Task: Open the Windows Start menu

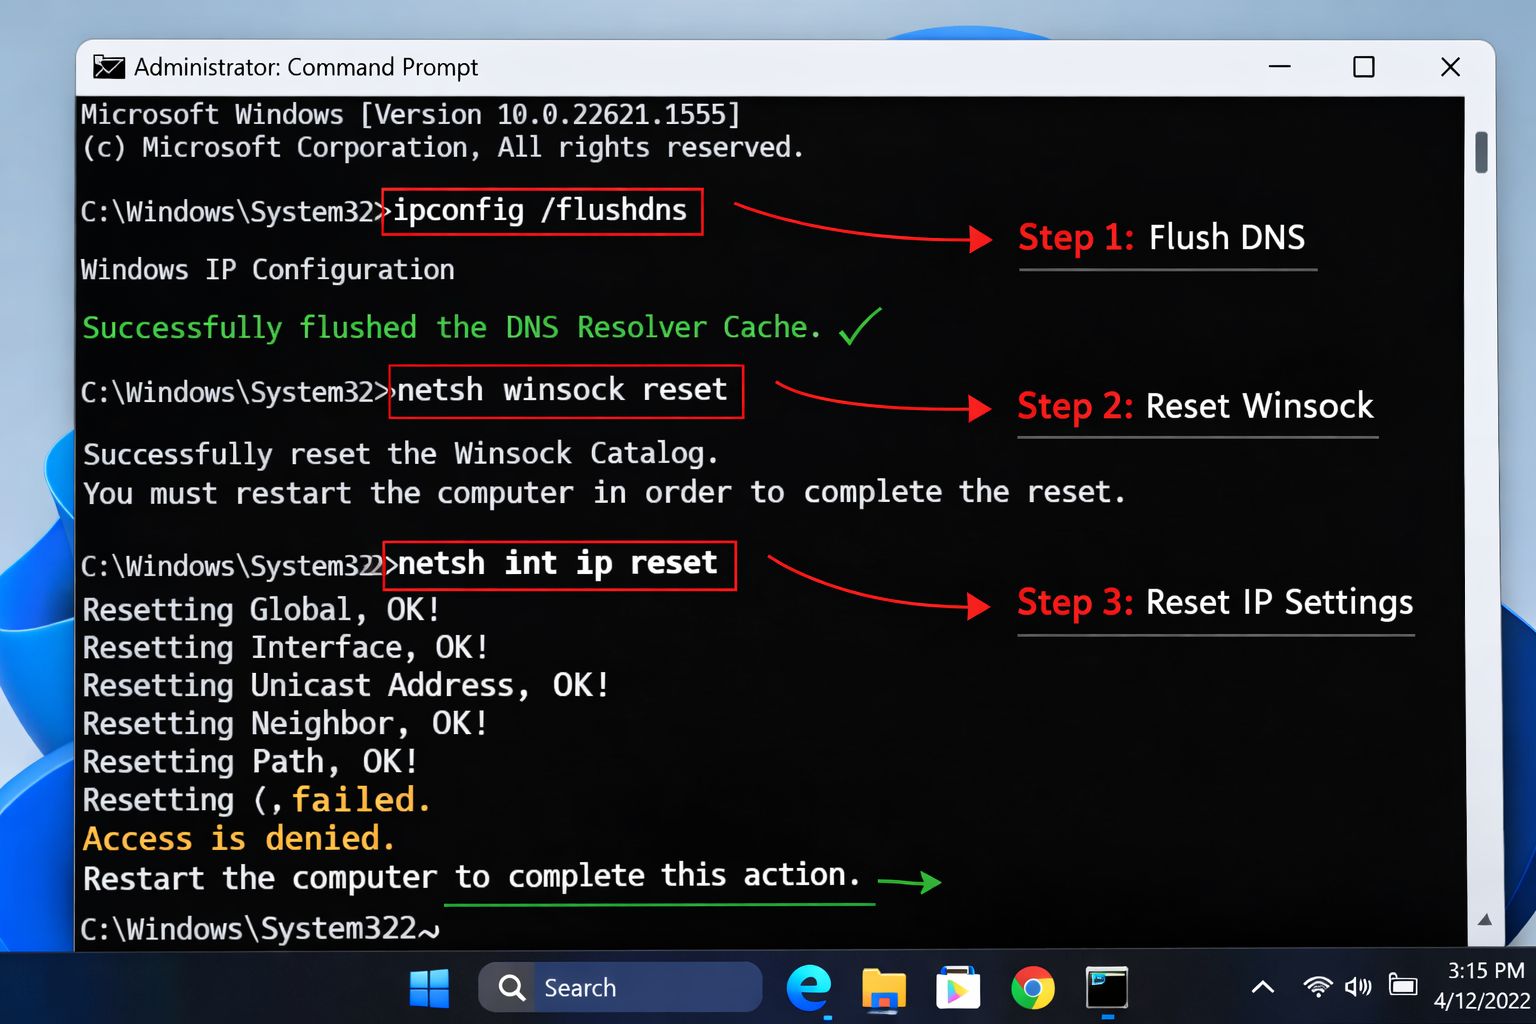Action: click(x=429, y=988)
